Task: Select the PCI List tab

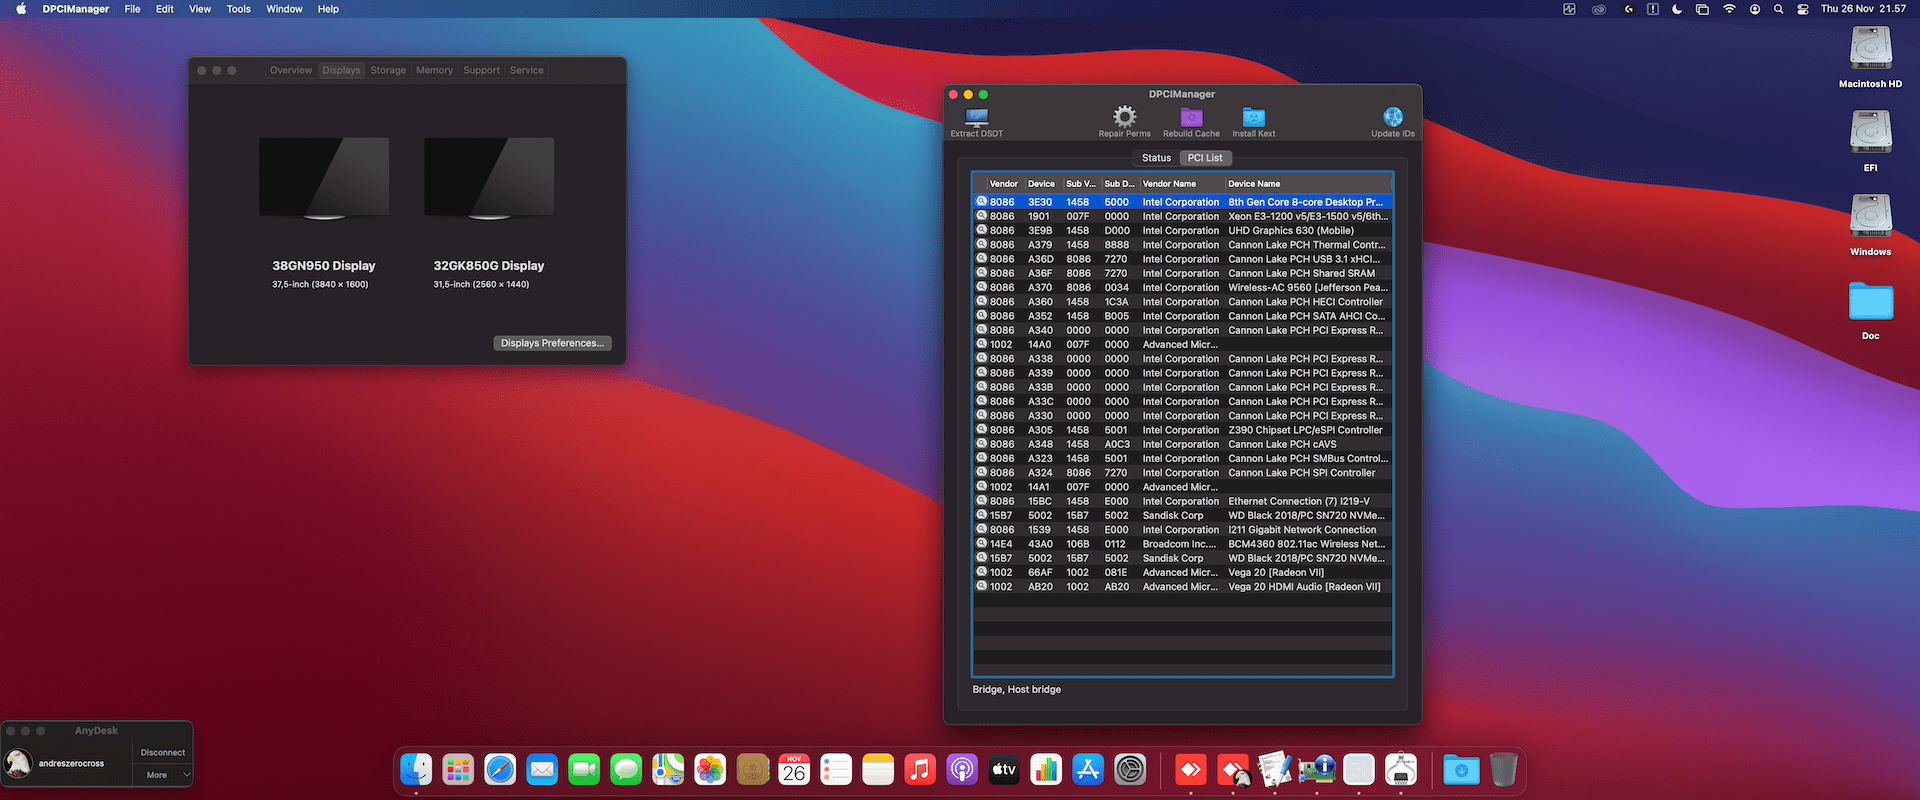Action: coord(1205,158)
